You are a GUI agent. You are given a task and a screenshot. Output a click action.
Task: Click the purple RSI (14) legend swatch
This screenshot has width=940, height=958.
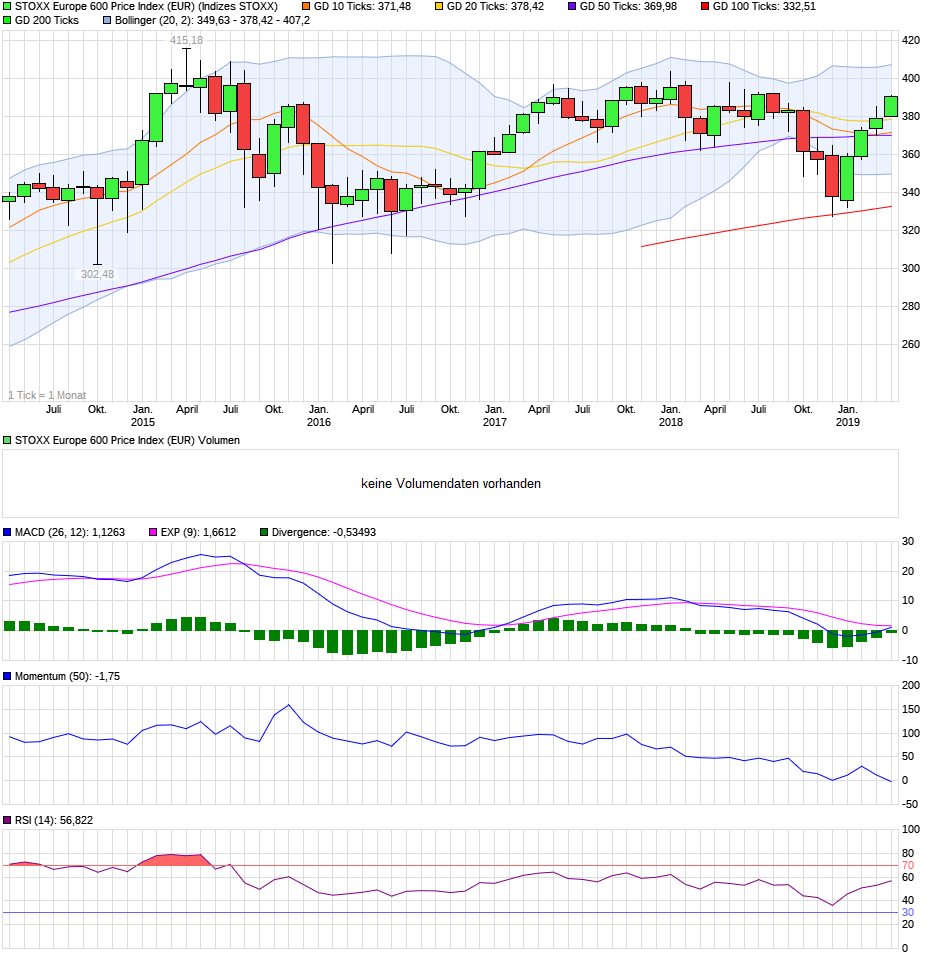click(7, 821)
